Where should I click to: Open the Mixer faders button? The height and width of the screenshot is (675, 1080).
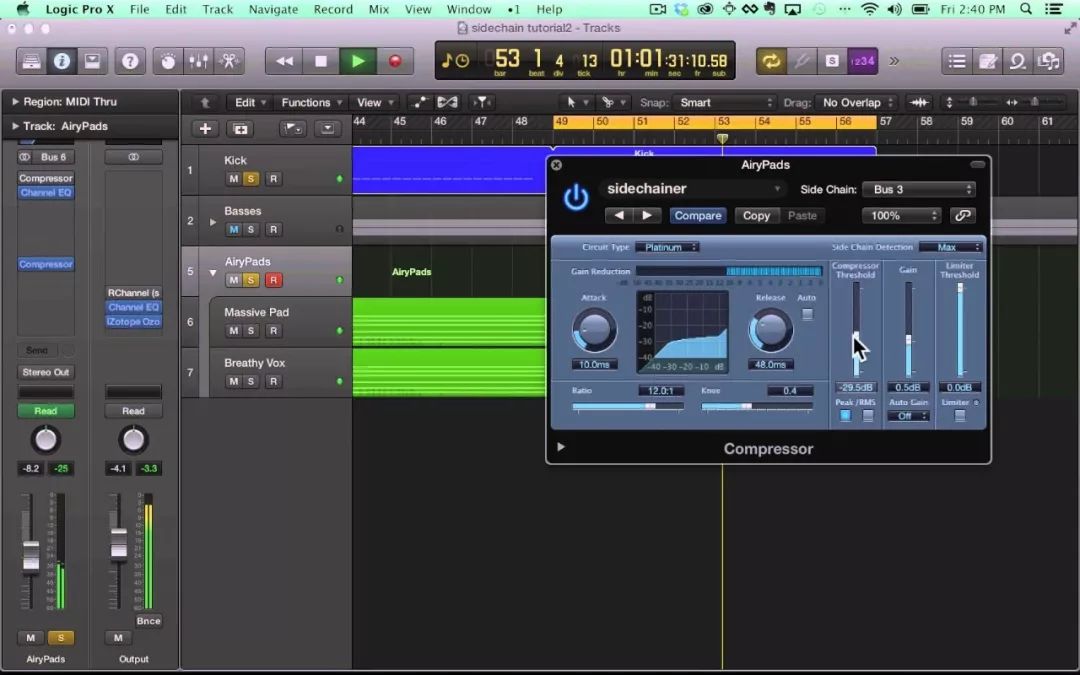point(198,61)
